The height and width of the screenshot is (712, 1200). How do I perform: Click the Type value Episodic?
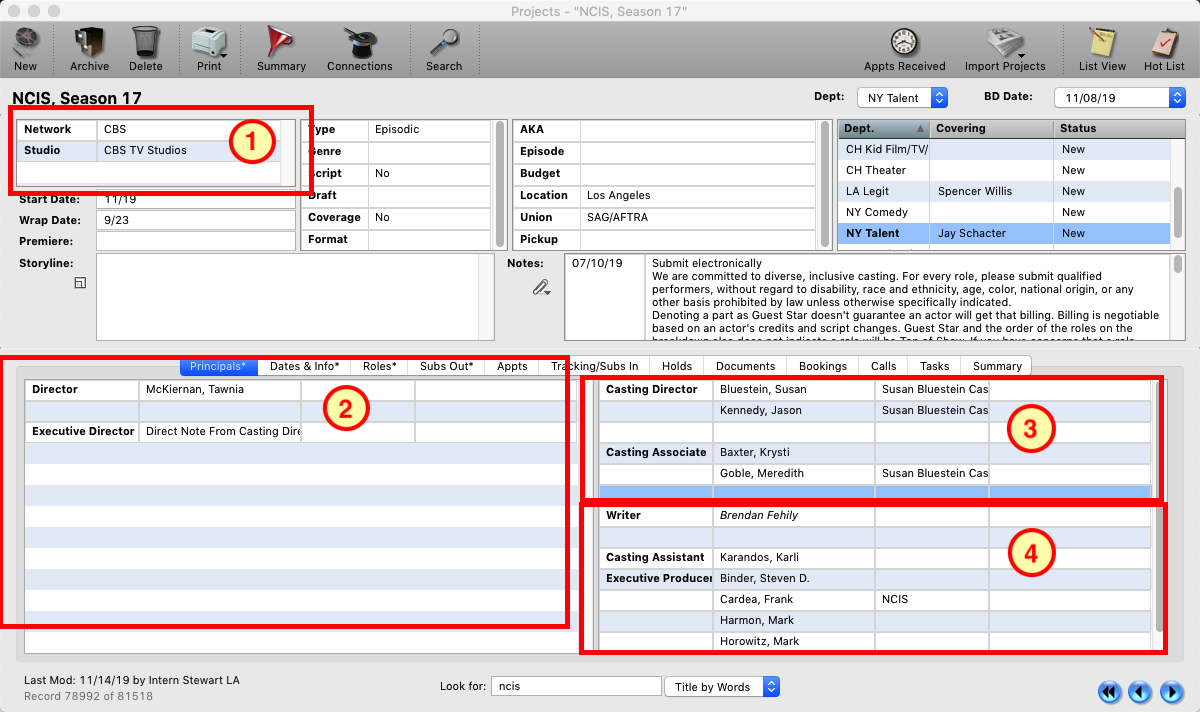click(x=397, y=129)
